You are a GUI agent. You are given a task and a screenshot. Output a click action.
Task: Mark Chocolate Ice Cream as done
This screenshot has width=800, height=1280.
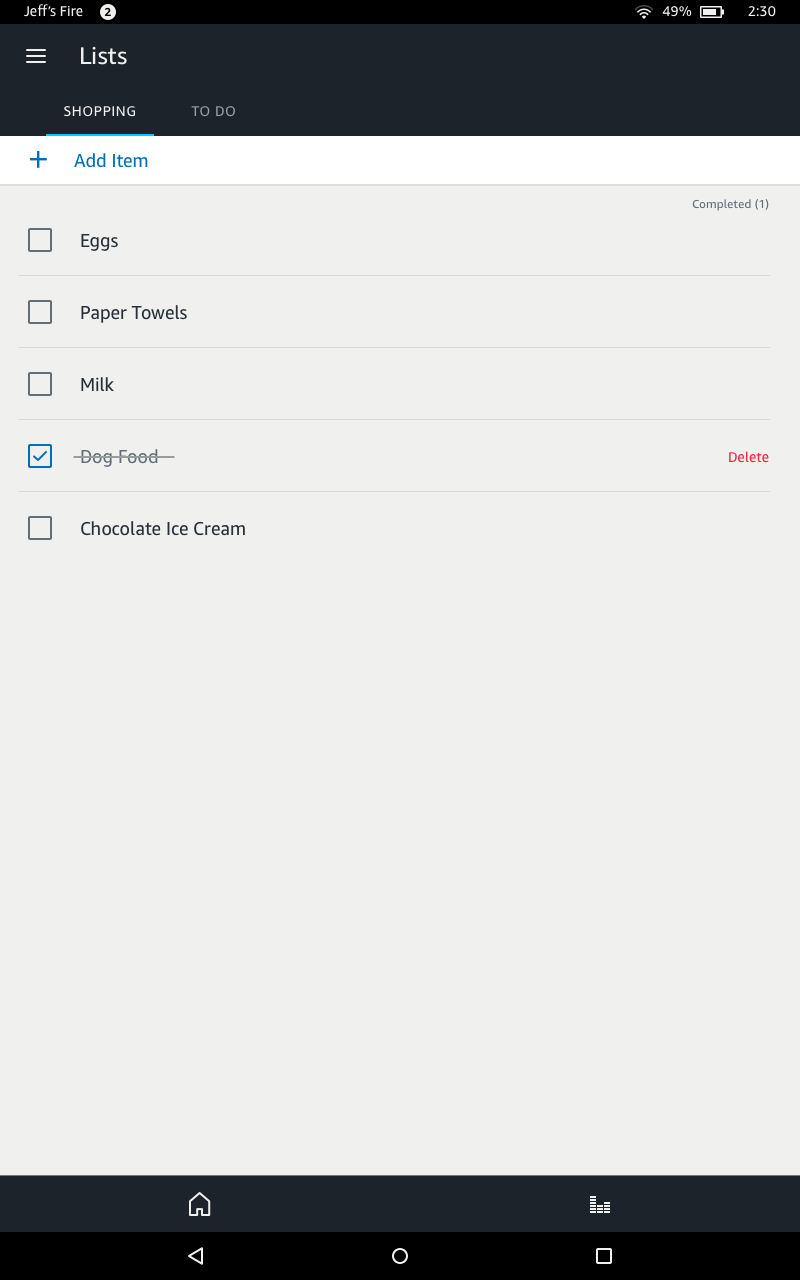(x=40, y=528)
